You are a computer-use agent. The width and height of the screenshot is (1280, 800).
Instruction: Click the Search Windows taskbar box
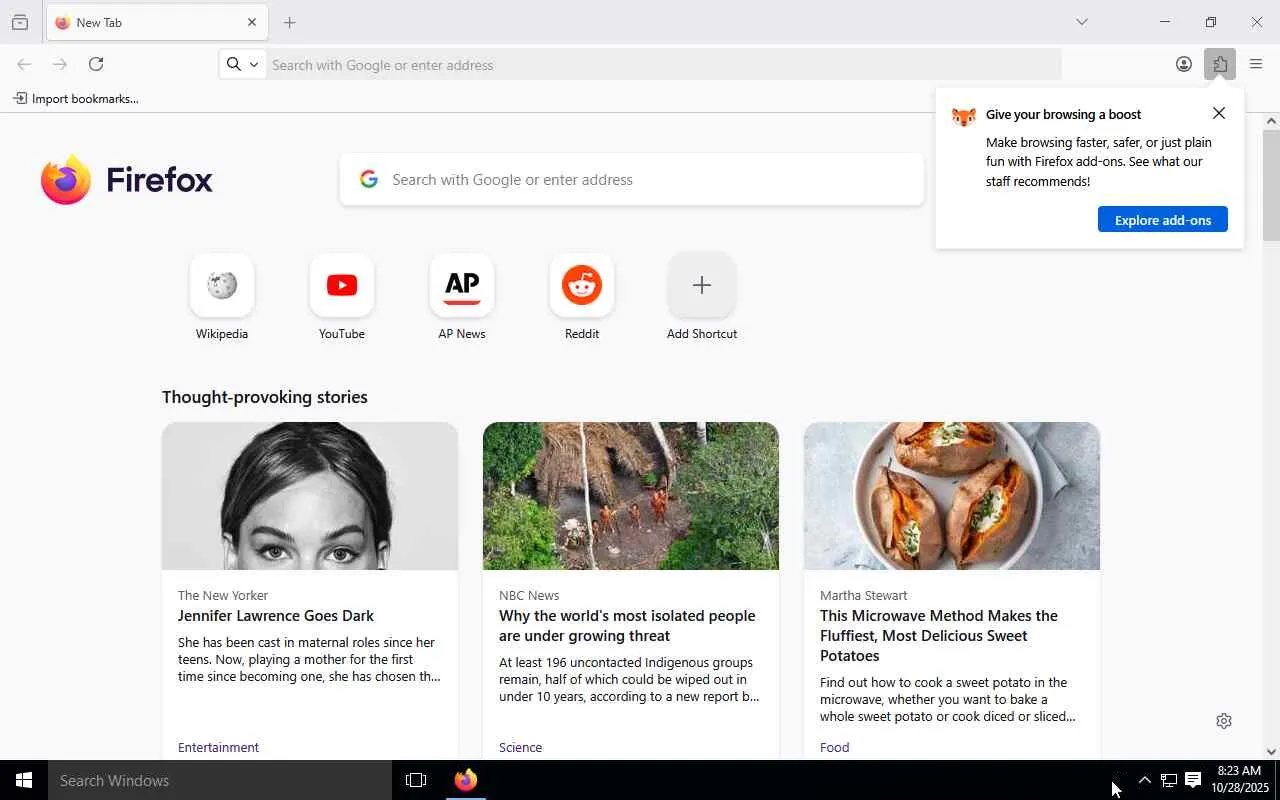coord(220,780)
